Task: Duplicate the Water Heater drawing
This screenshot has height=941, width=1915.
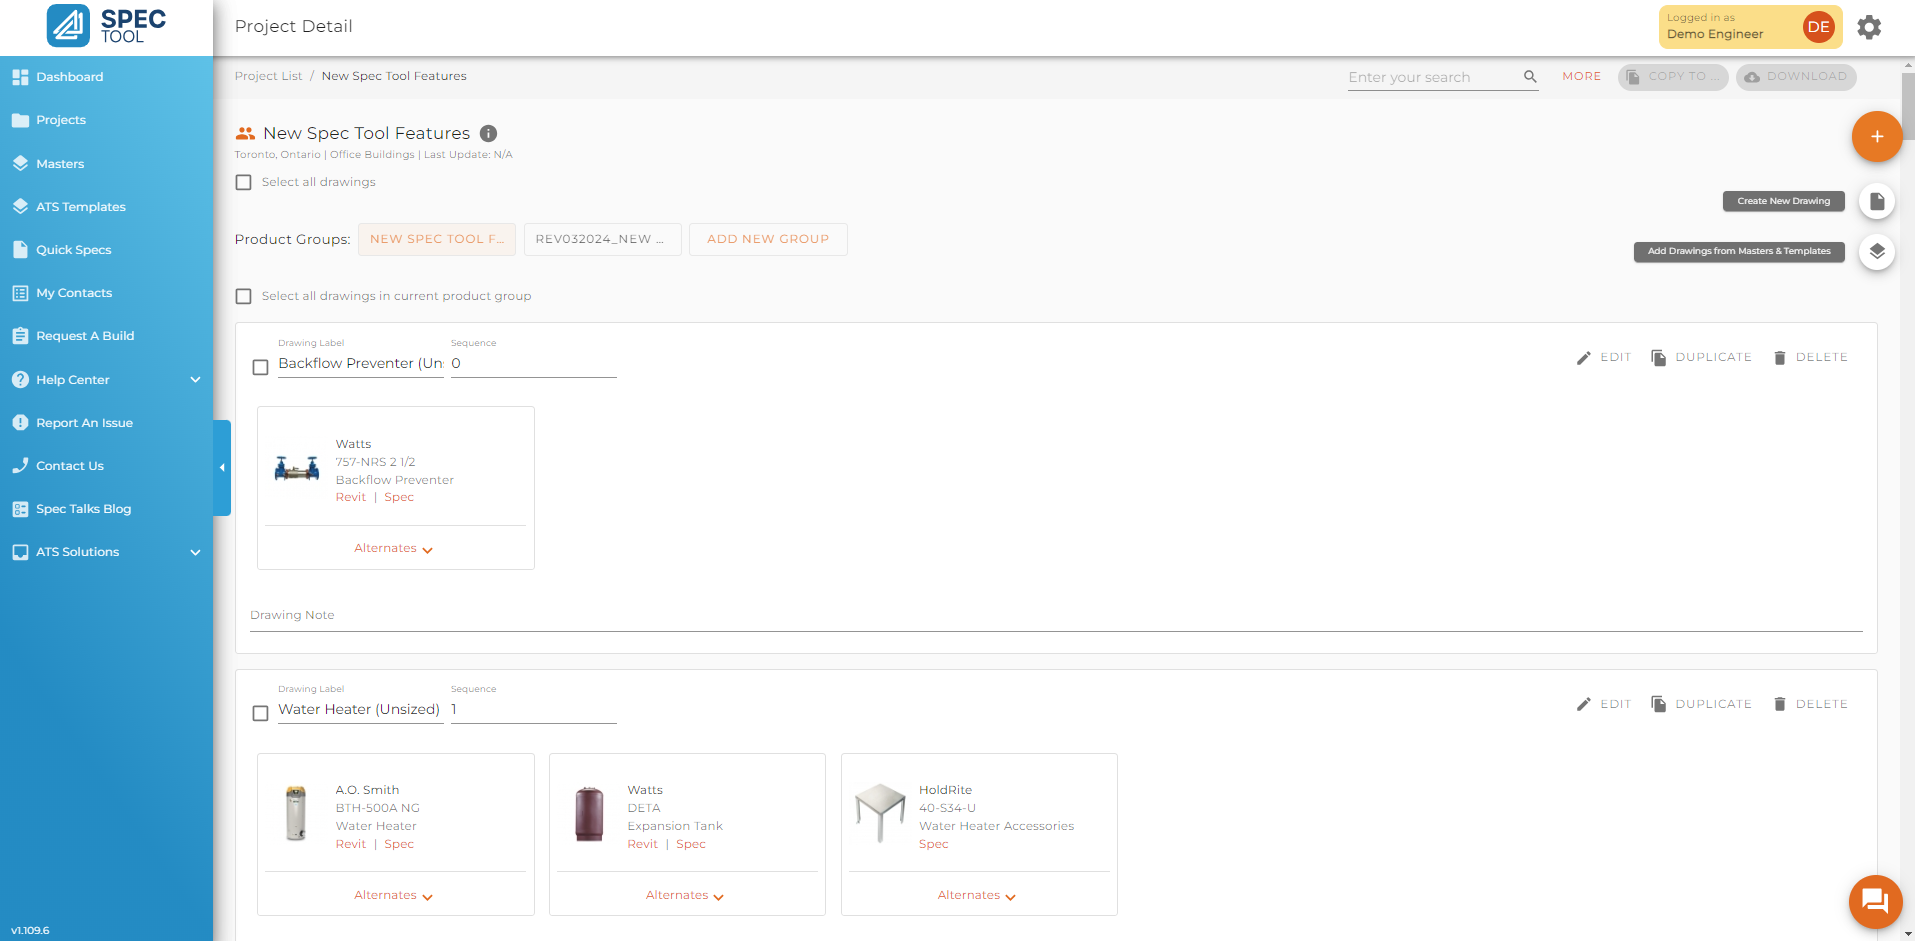Action: coord(1701,704)
